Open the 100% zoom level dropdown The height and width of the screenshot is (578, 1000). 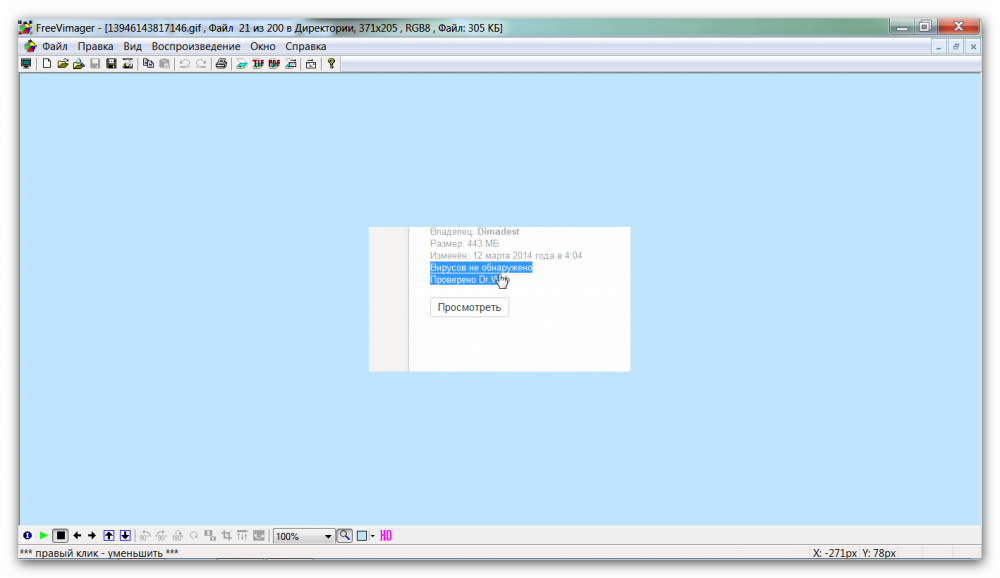(328, 537)
